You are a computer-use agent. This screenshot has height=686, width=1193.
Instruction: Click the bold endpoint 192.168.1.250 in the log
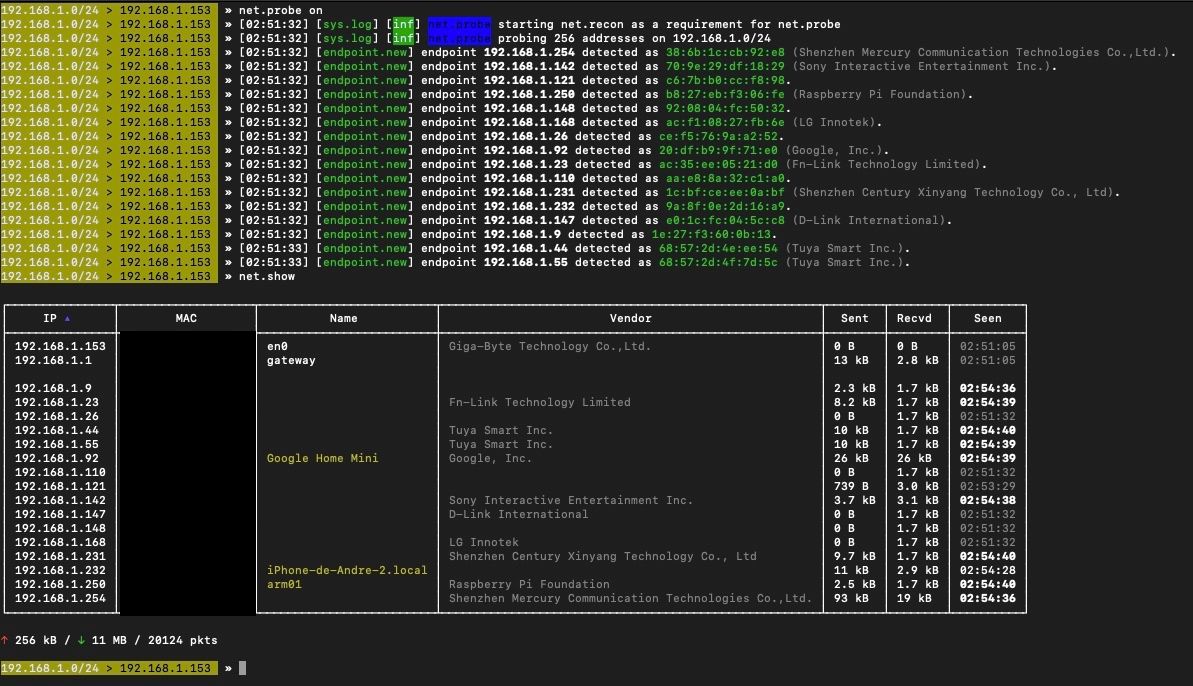530,94
